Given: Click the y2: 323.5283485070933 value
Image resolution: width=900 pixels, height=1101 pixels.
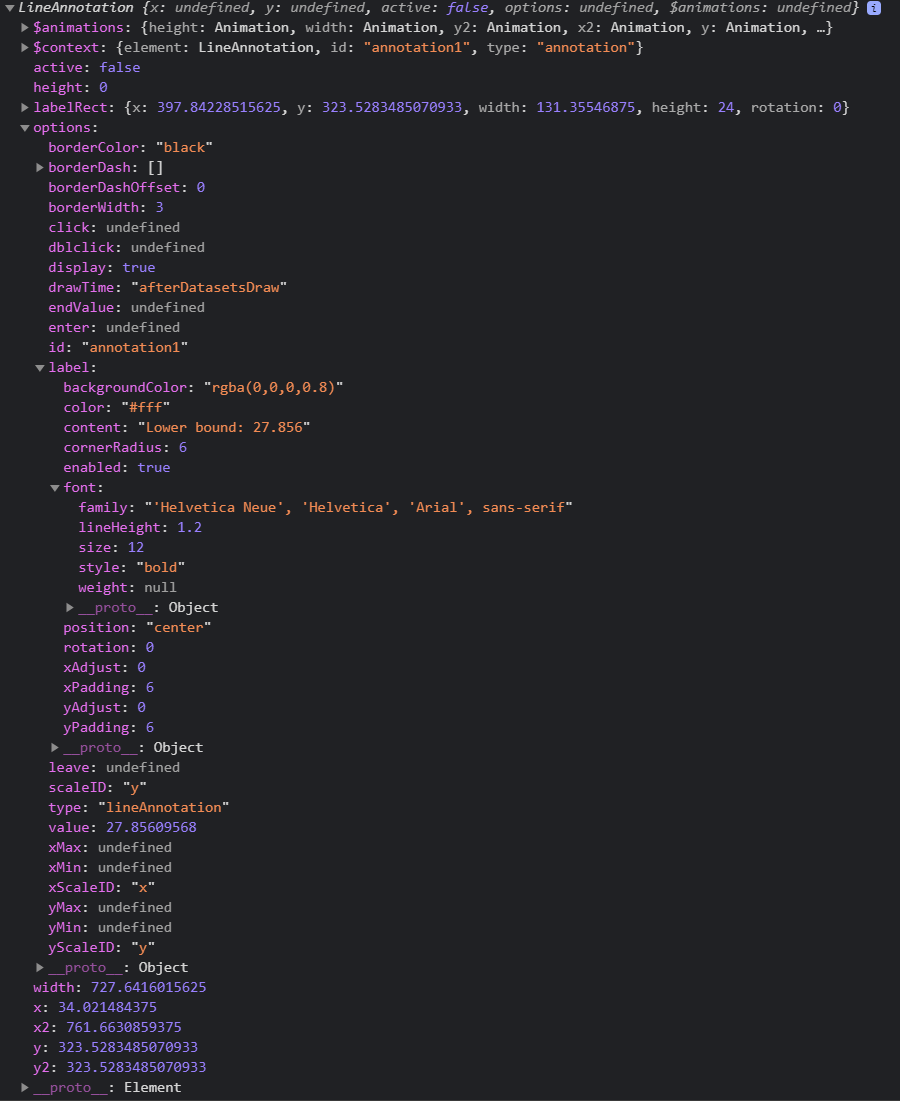Looking at the screenshot, I should tap(136, 1068).
